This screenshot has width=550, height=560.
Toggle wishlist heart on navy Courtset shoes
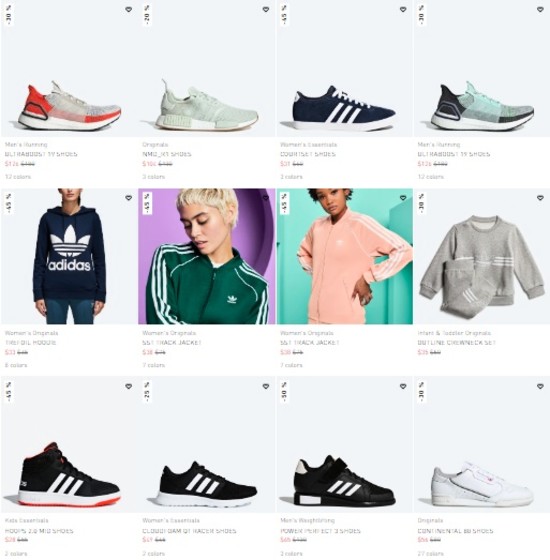403,10
